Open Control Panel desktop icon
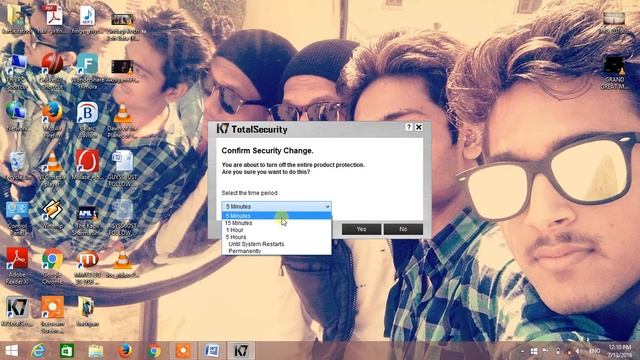Viewport: 640px width, 360px height. pos(16,218)
